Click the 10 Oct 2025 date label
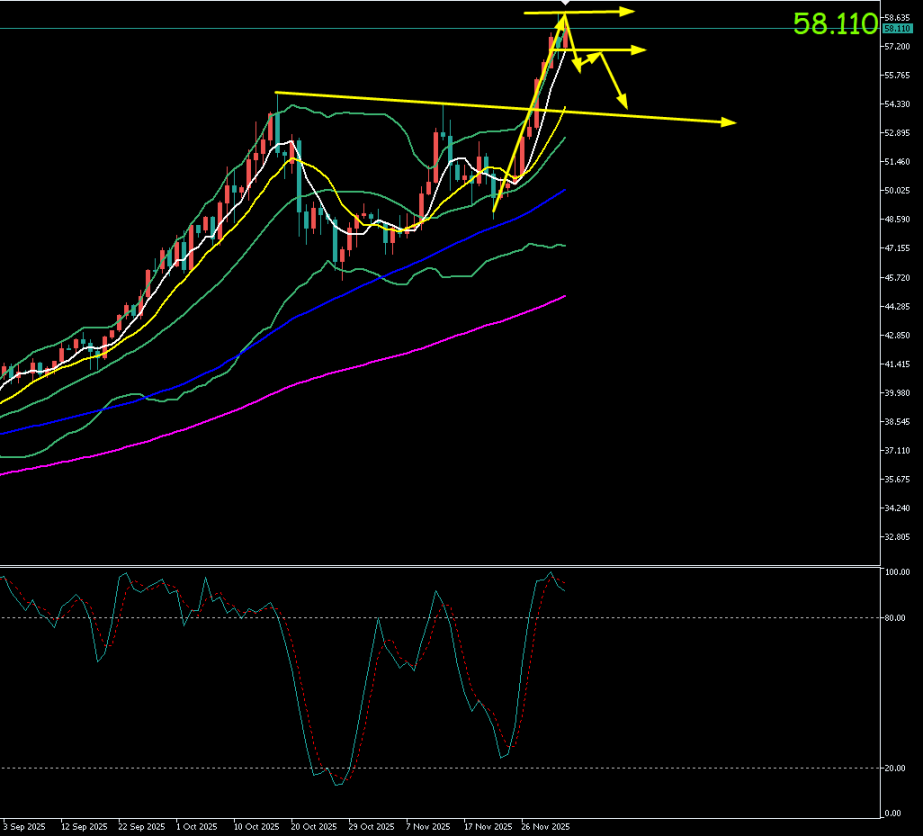Image resolution: width=923 pixels, height=836 pixels. click(256, 827)
